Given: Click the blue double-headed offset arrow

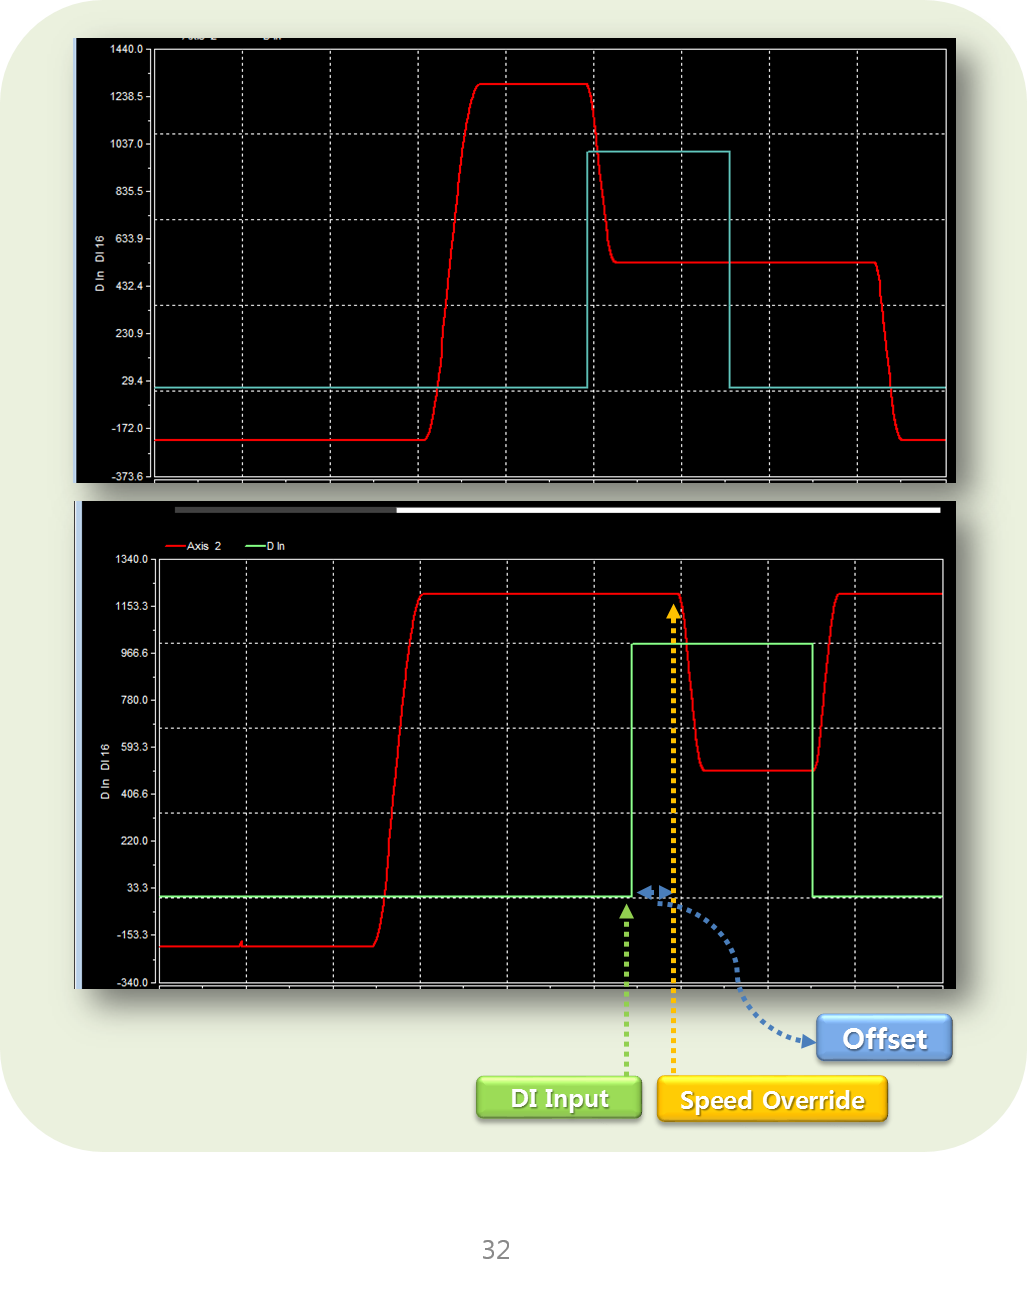Looking at the screenshot, I should [x=654, y=891].
